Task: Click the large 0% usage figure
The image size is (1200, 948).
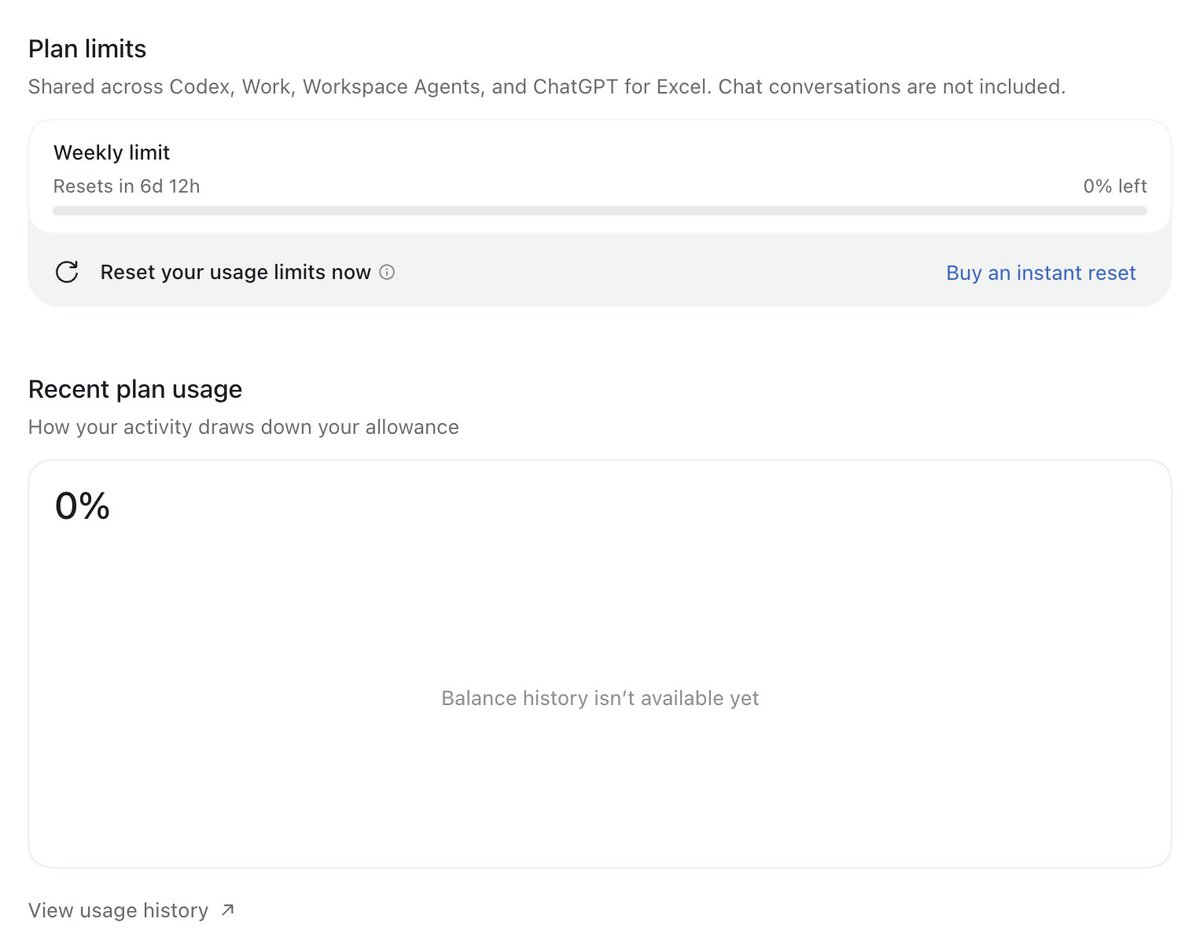Action: 83,506
